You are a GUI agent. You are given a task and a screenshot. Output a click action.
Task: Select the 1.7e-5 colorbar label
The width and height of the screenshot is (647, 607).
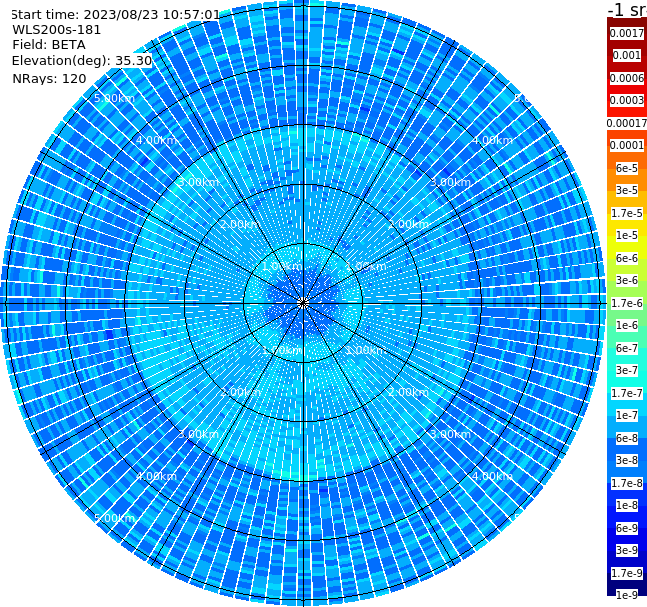click(627, 213)
